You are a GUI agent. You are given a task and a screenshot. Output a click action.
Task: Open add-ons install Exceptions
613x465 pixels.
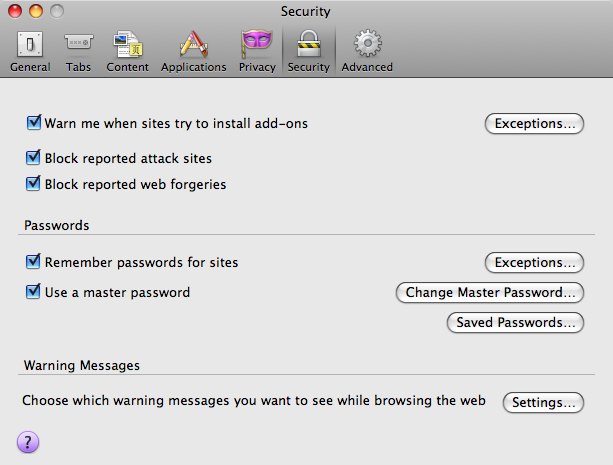(x=534, y=124)
